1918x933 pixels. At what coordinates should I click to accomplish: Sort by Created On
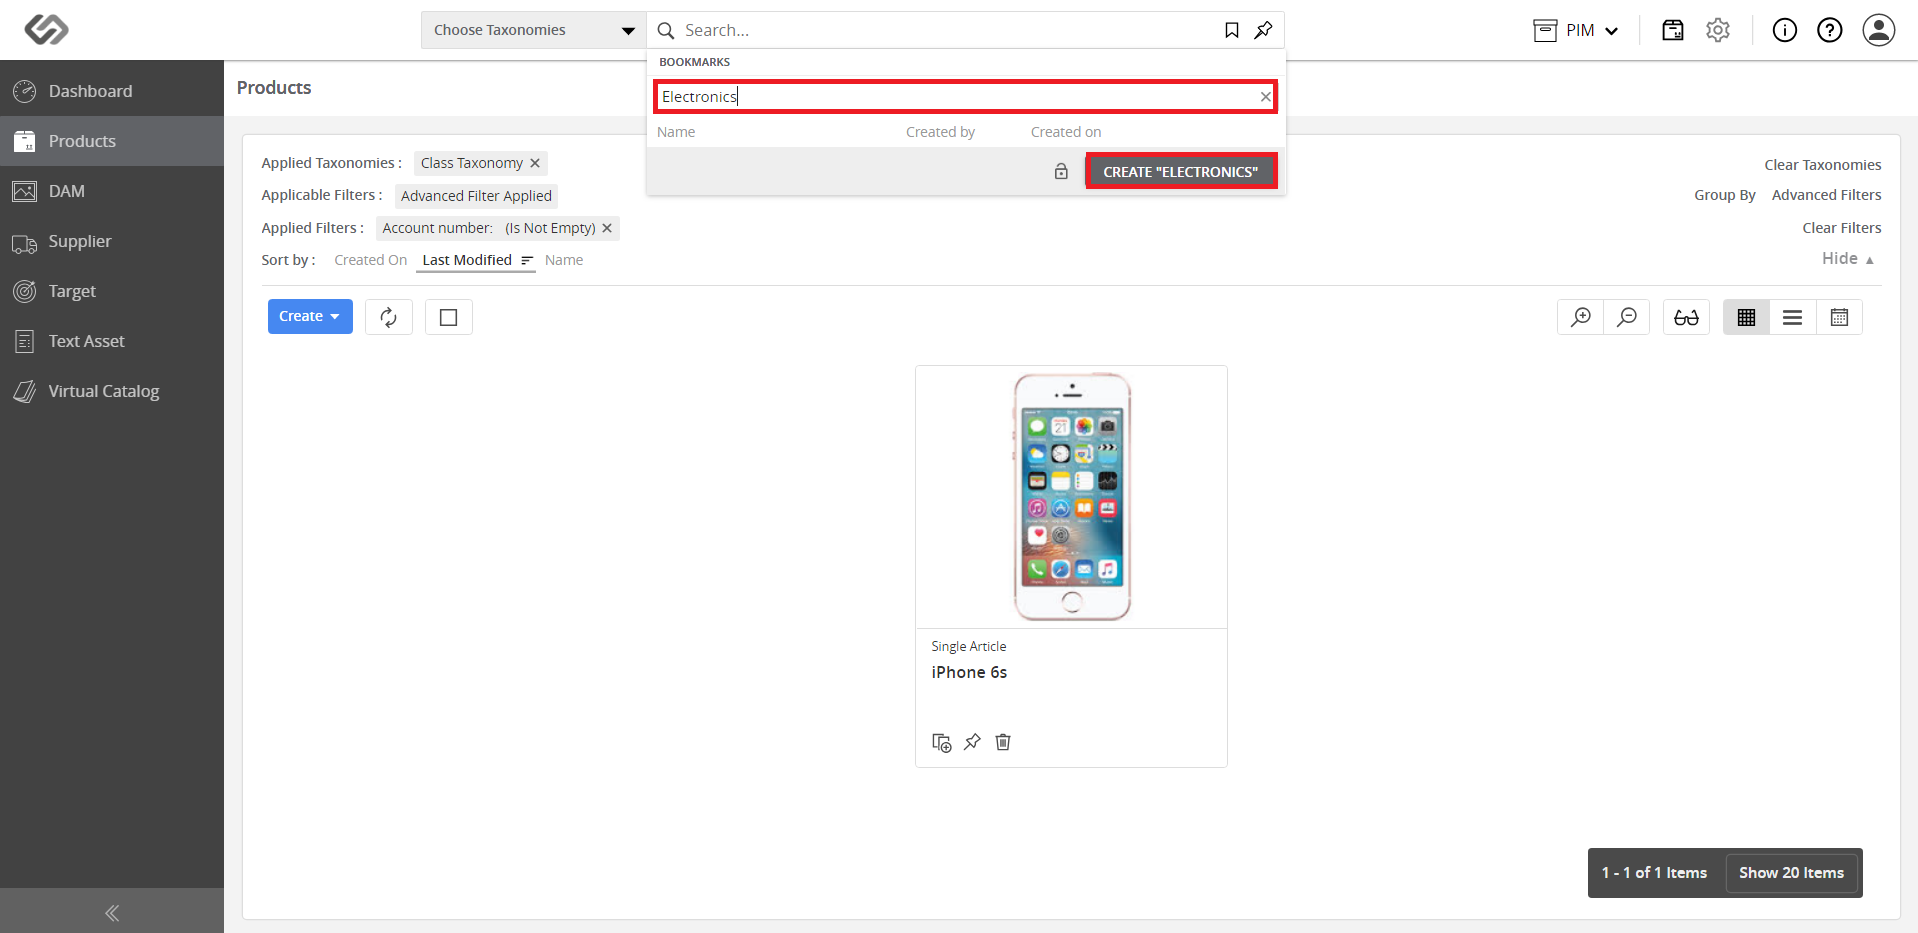pyautogui.click(x=371, y=260)
